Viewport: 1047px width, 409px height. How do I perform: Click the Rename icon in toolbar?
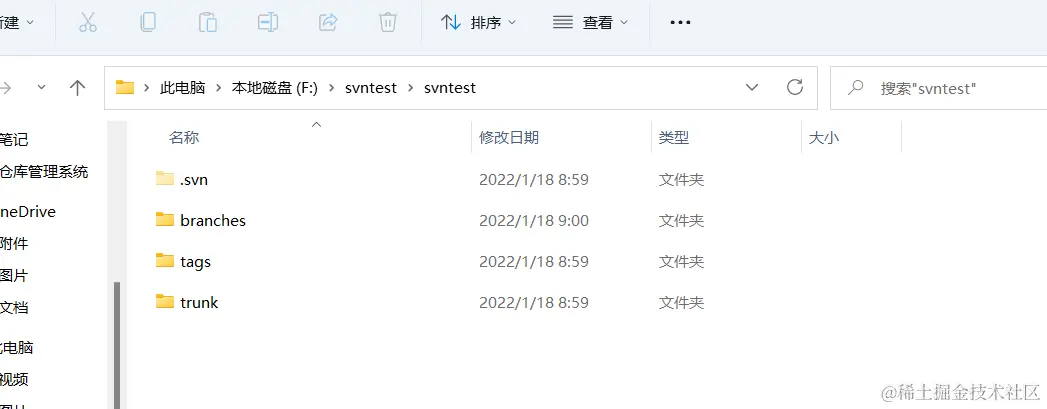(x=268, y=23)
